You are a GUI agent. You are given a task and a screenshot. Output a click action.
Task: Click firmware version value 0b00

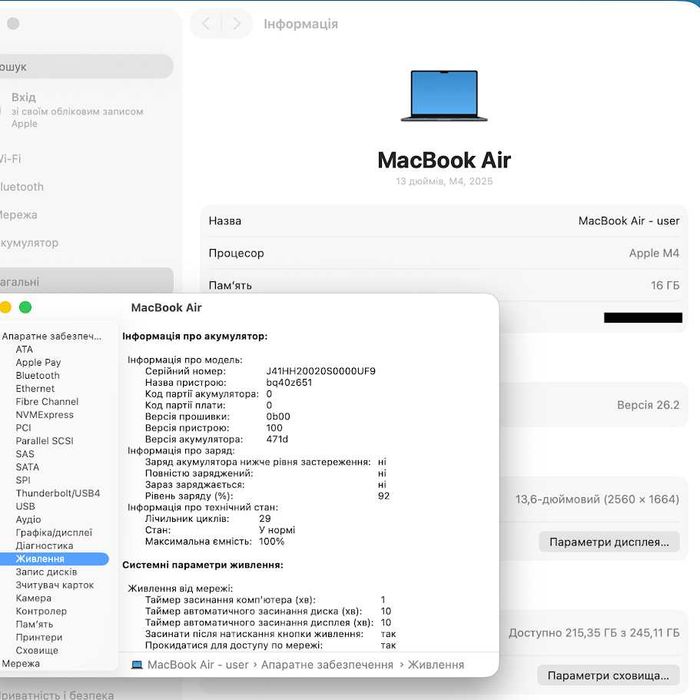point(278,417)
